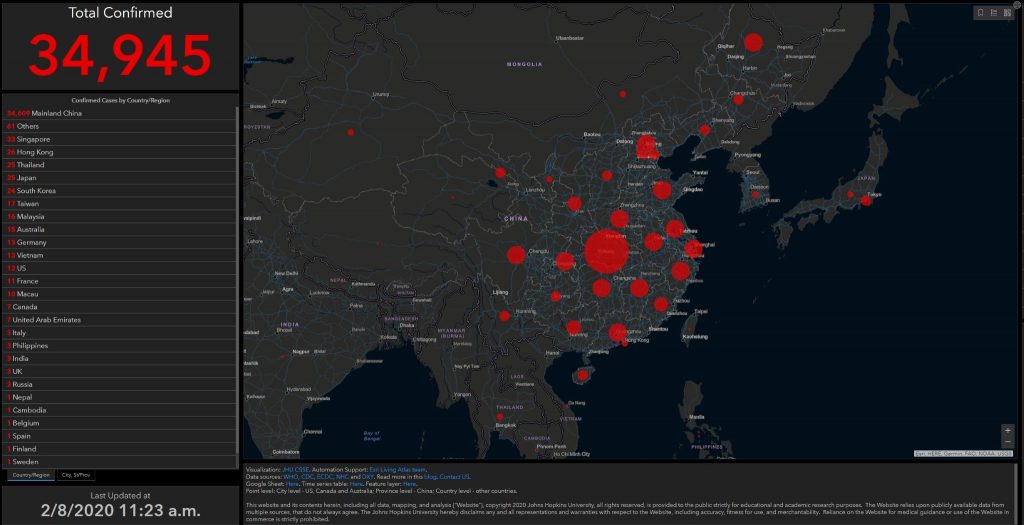Image resolution: width=1024 pixels, height=525 pixels.
Task: Select the Bangkok Thailand outbreak marker
Action: (500, 417)
